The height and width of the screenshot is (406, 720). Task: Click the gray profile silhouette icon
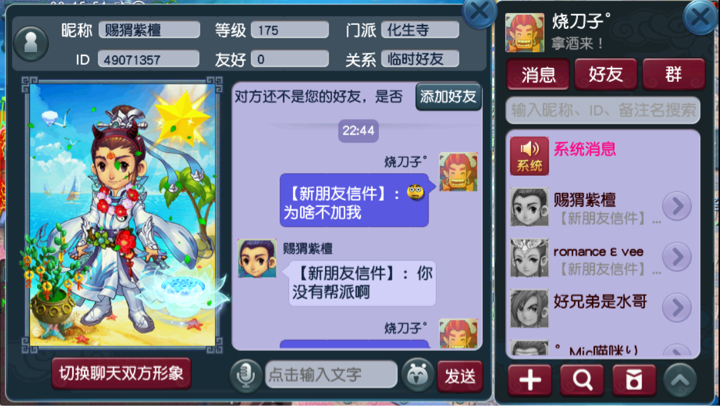31,44
